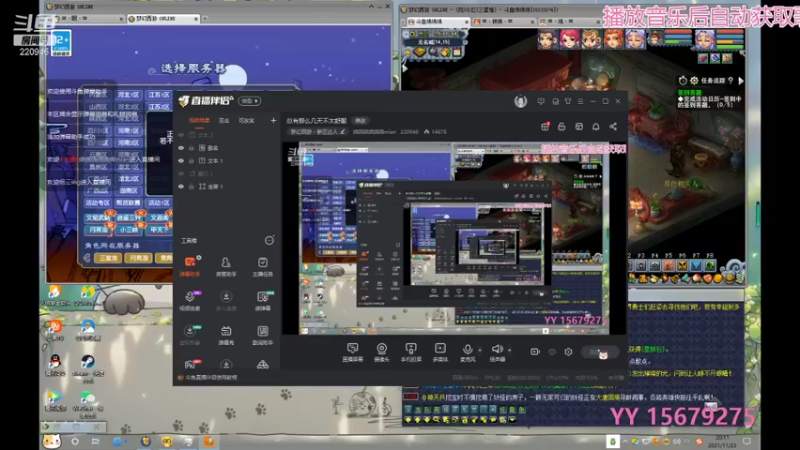
Task: Add a 摄像头 camera source
Action: click(x=382, y=352)
